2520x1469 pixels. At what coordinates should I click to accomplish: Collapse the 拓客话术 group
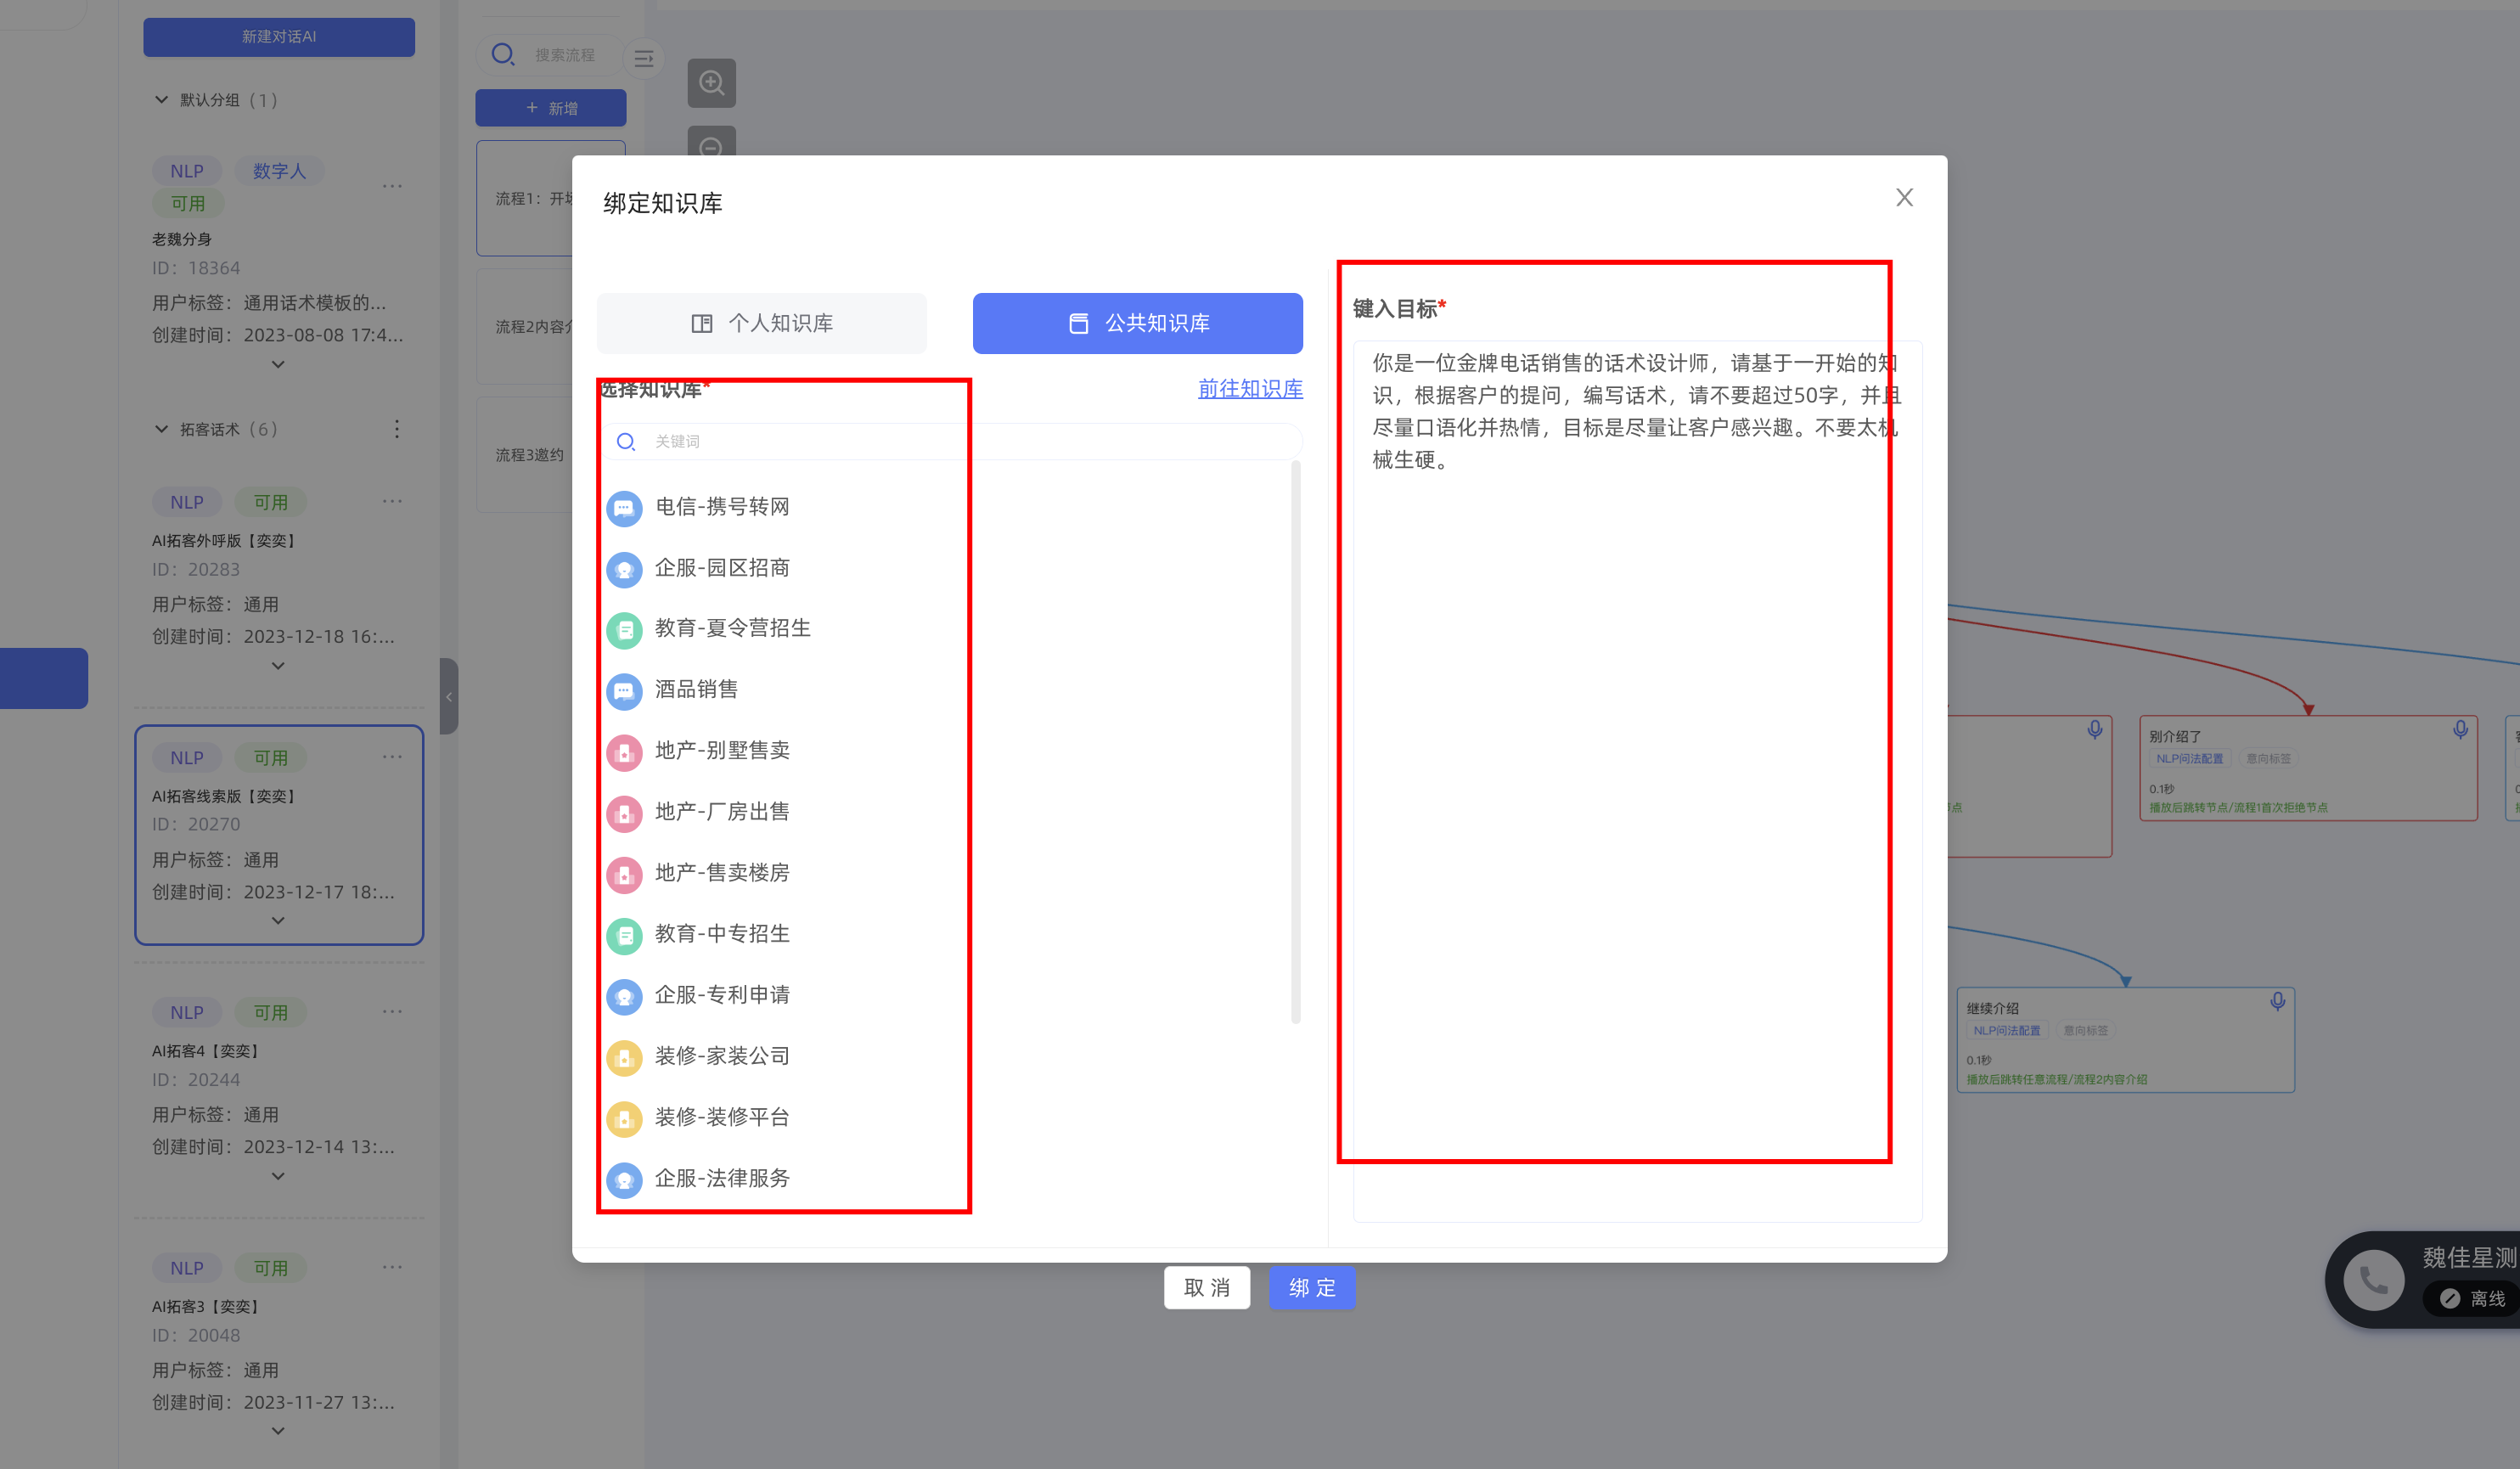161,429
